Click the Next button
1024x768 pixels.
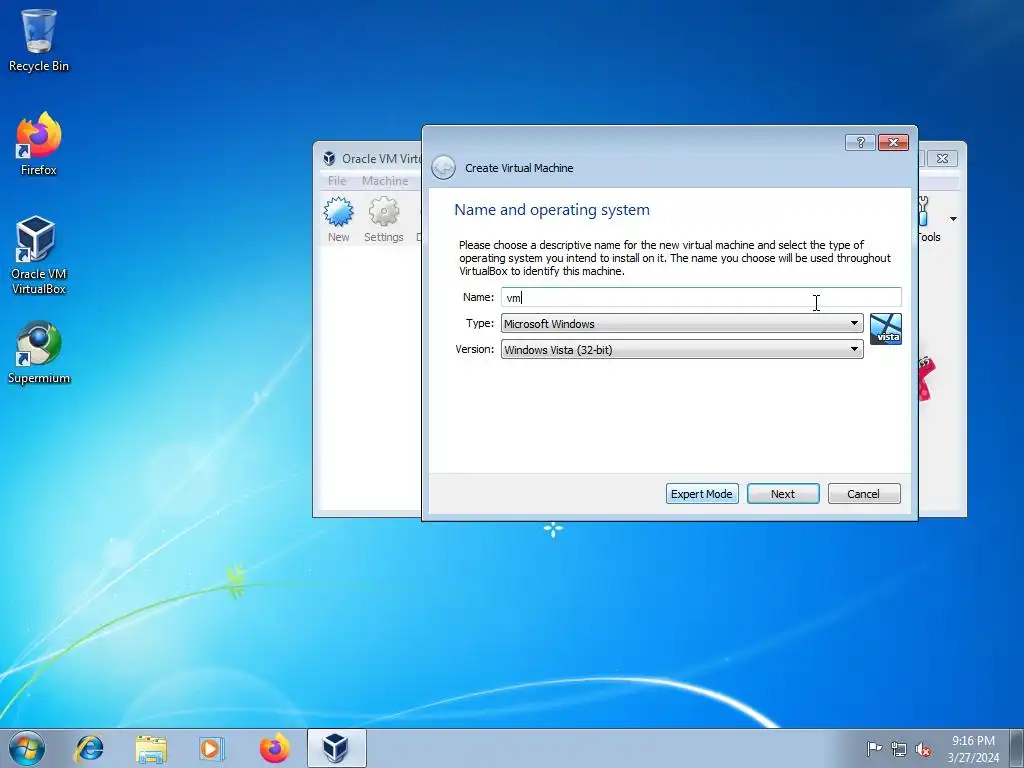(x=783, y=494)
